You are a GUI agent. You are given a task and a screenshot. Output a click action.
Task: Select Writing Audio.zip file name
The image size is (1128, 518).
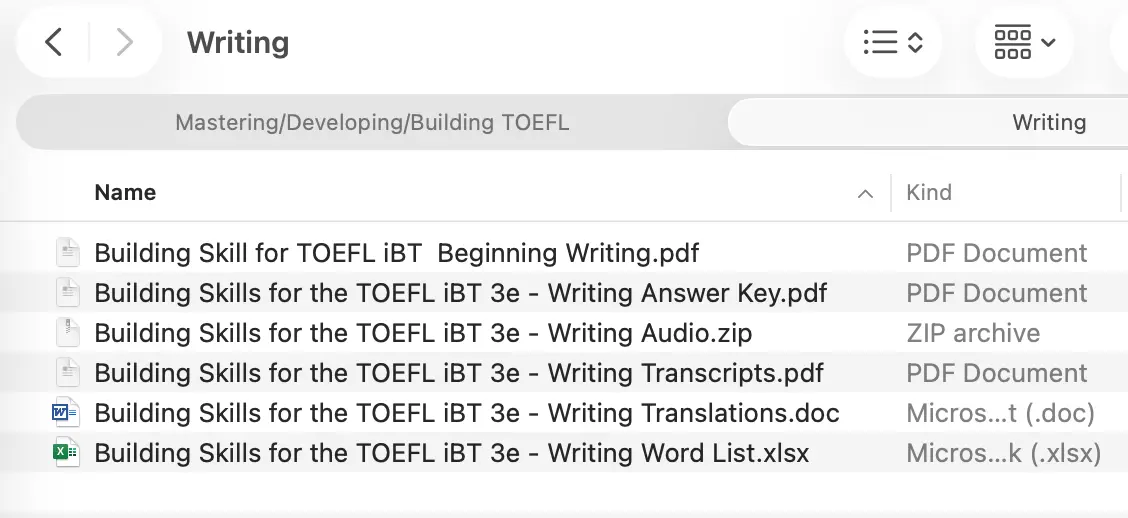point(422,333)
